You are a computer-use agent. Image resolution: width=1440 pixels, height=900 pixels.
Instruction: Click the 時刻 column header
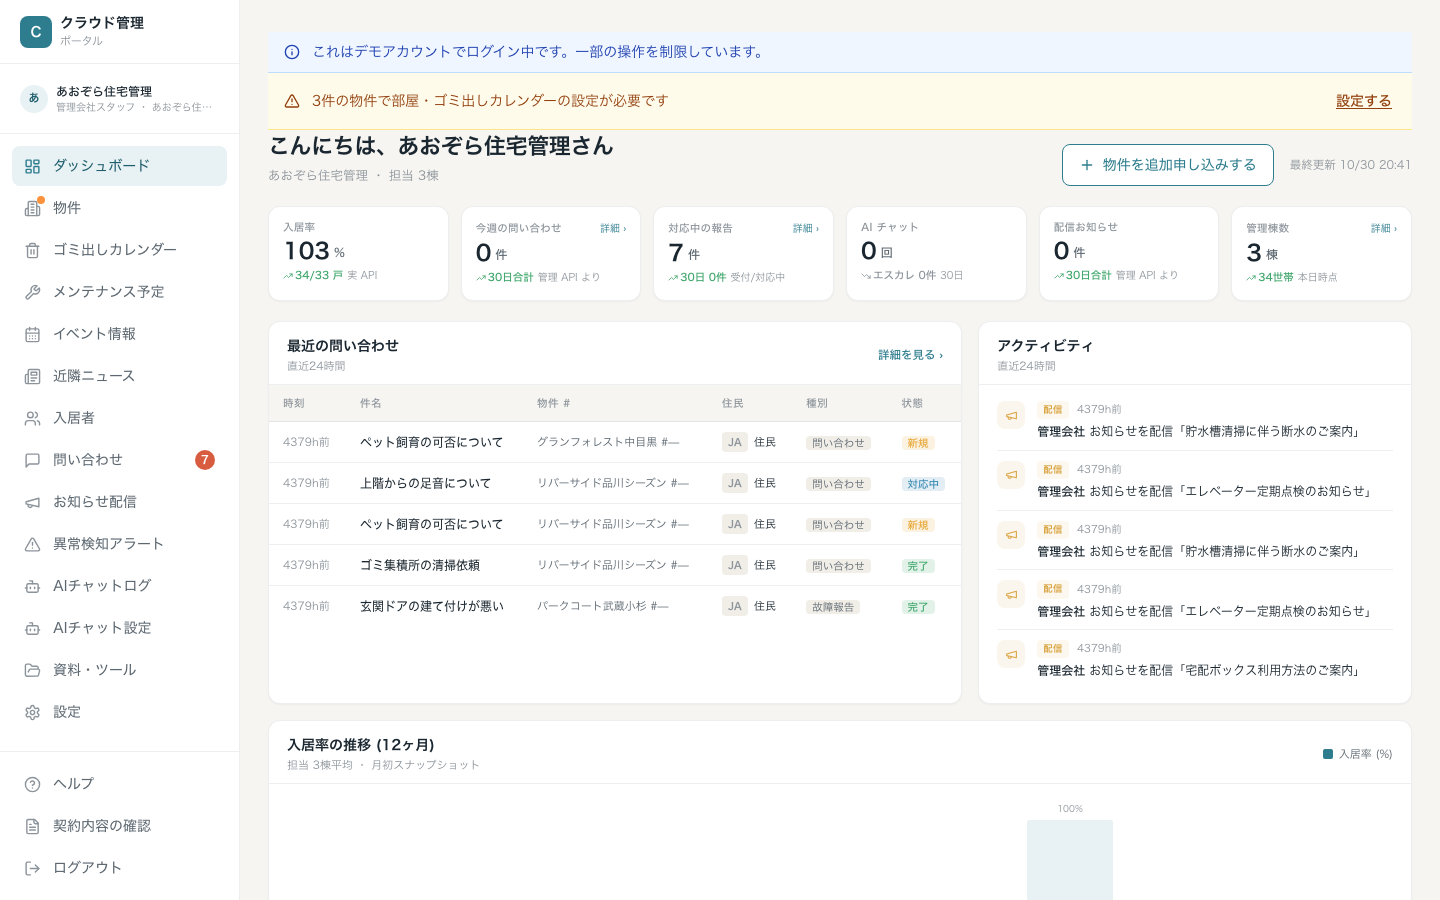(294, 403)
